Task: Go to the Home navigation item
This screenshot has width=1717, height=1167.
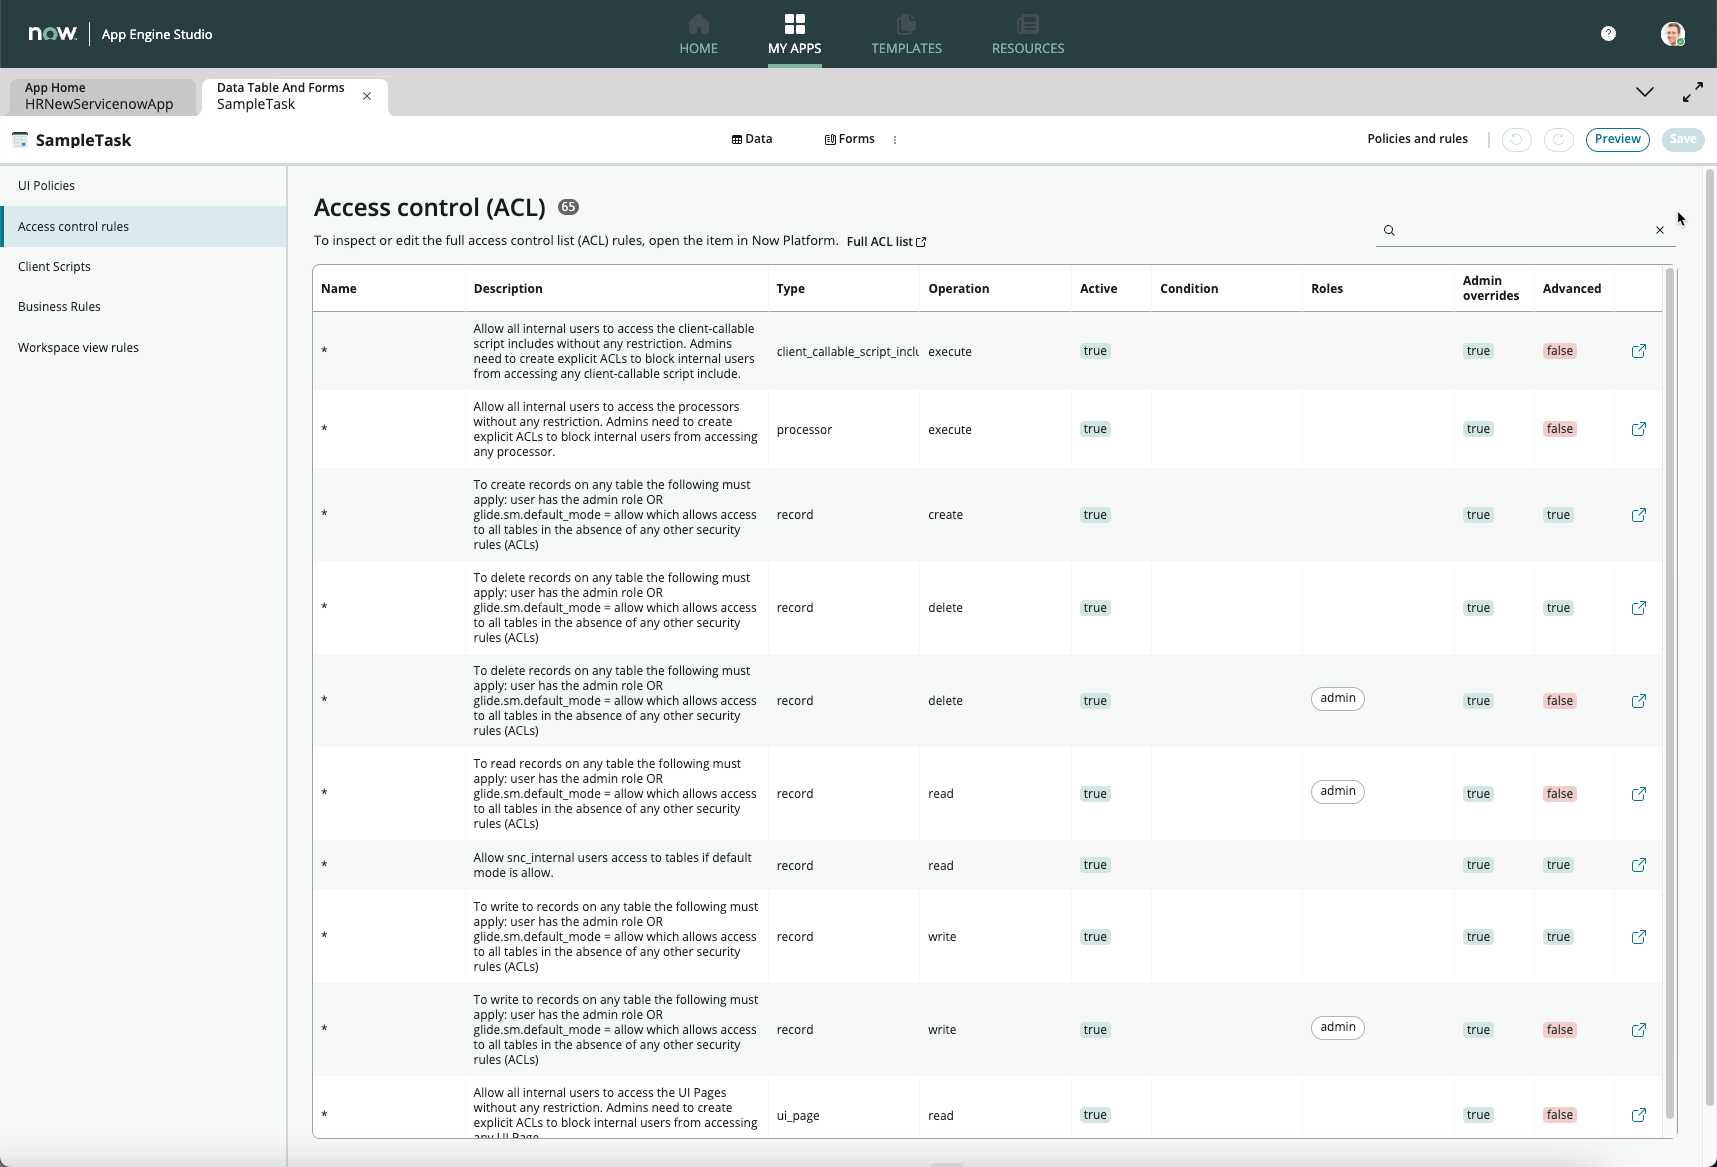Action: [698, 35]
